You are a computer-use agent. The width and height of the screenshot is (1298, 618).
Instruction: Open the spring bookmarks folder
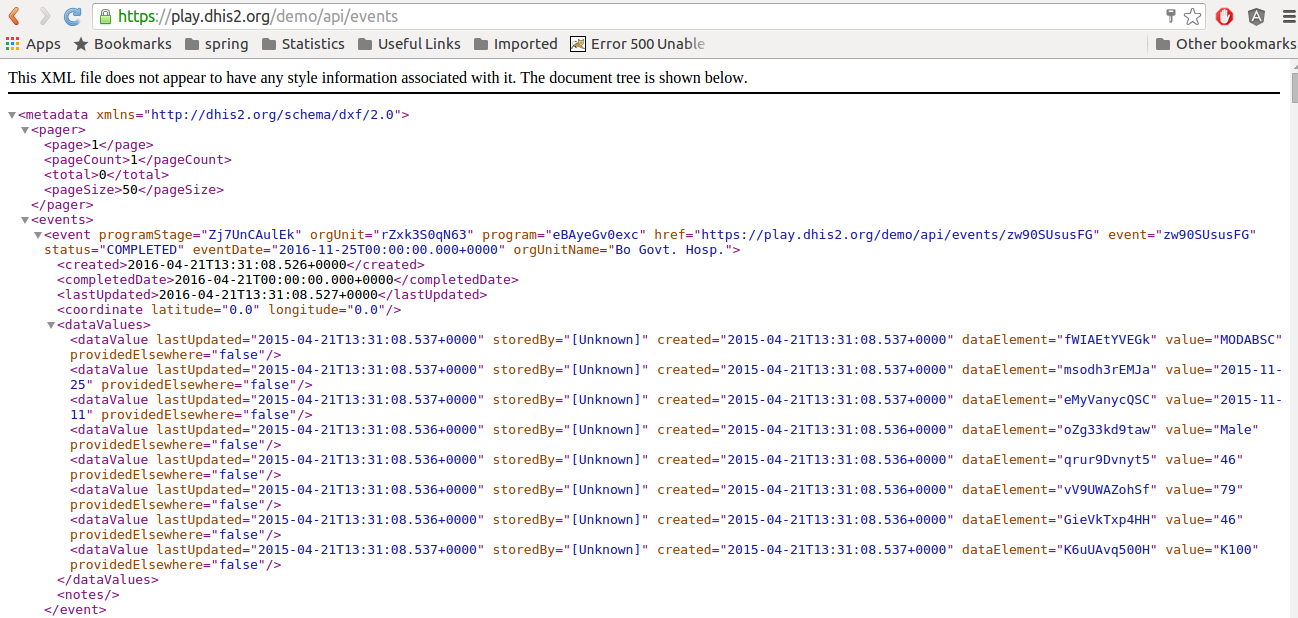click(216, 44)
